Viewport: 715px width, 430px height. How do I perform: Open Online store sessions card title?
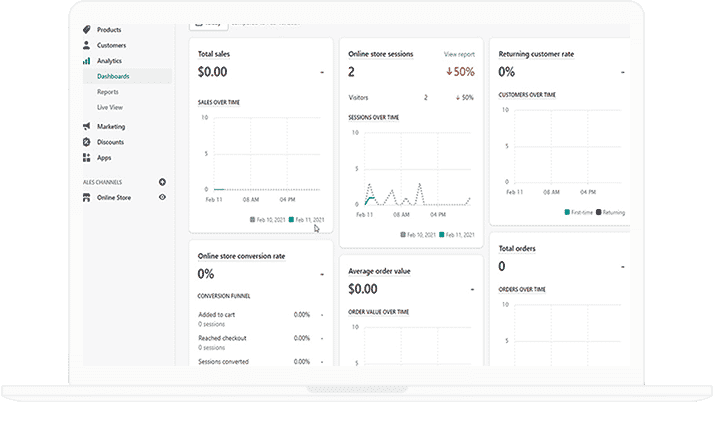381,54
